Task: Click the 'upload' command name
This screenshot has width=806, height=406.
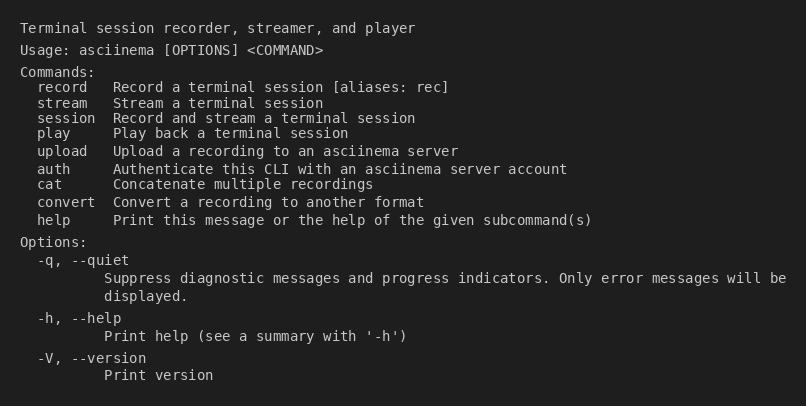Action: 62,152
